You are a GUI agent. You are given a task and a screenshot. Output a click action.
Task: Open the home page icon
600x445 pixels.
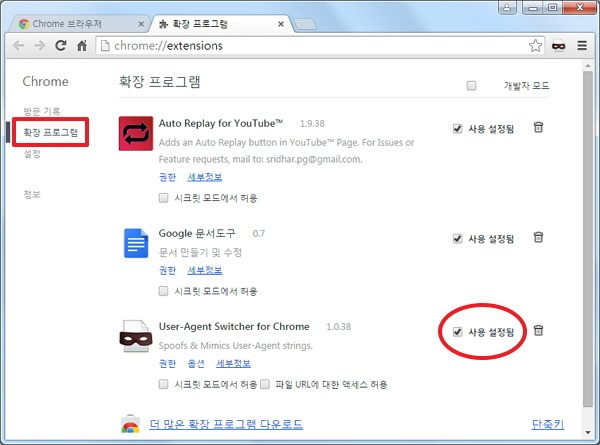[x=82, y=46]
